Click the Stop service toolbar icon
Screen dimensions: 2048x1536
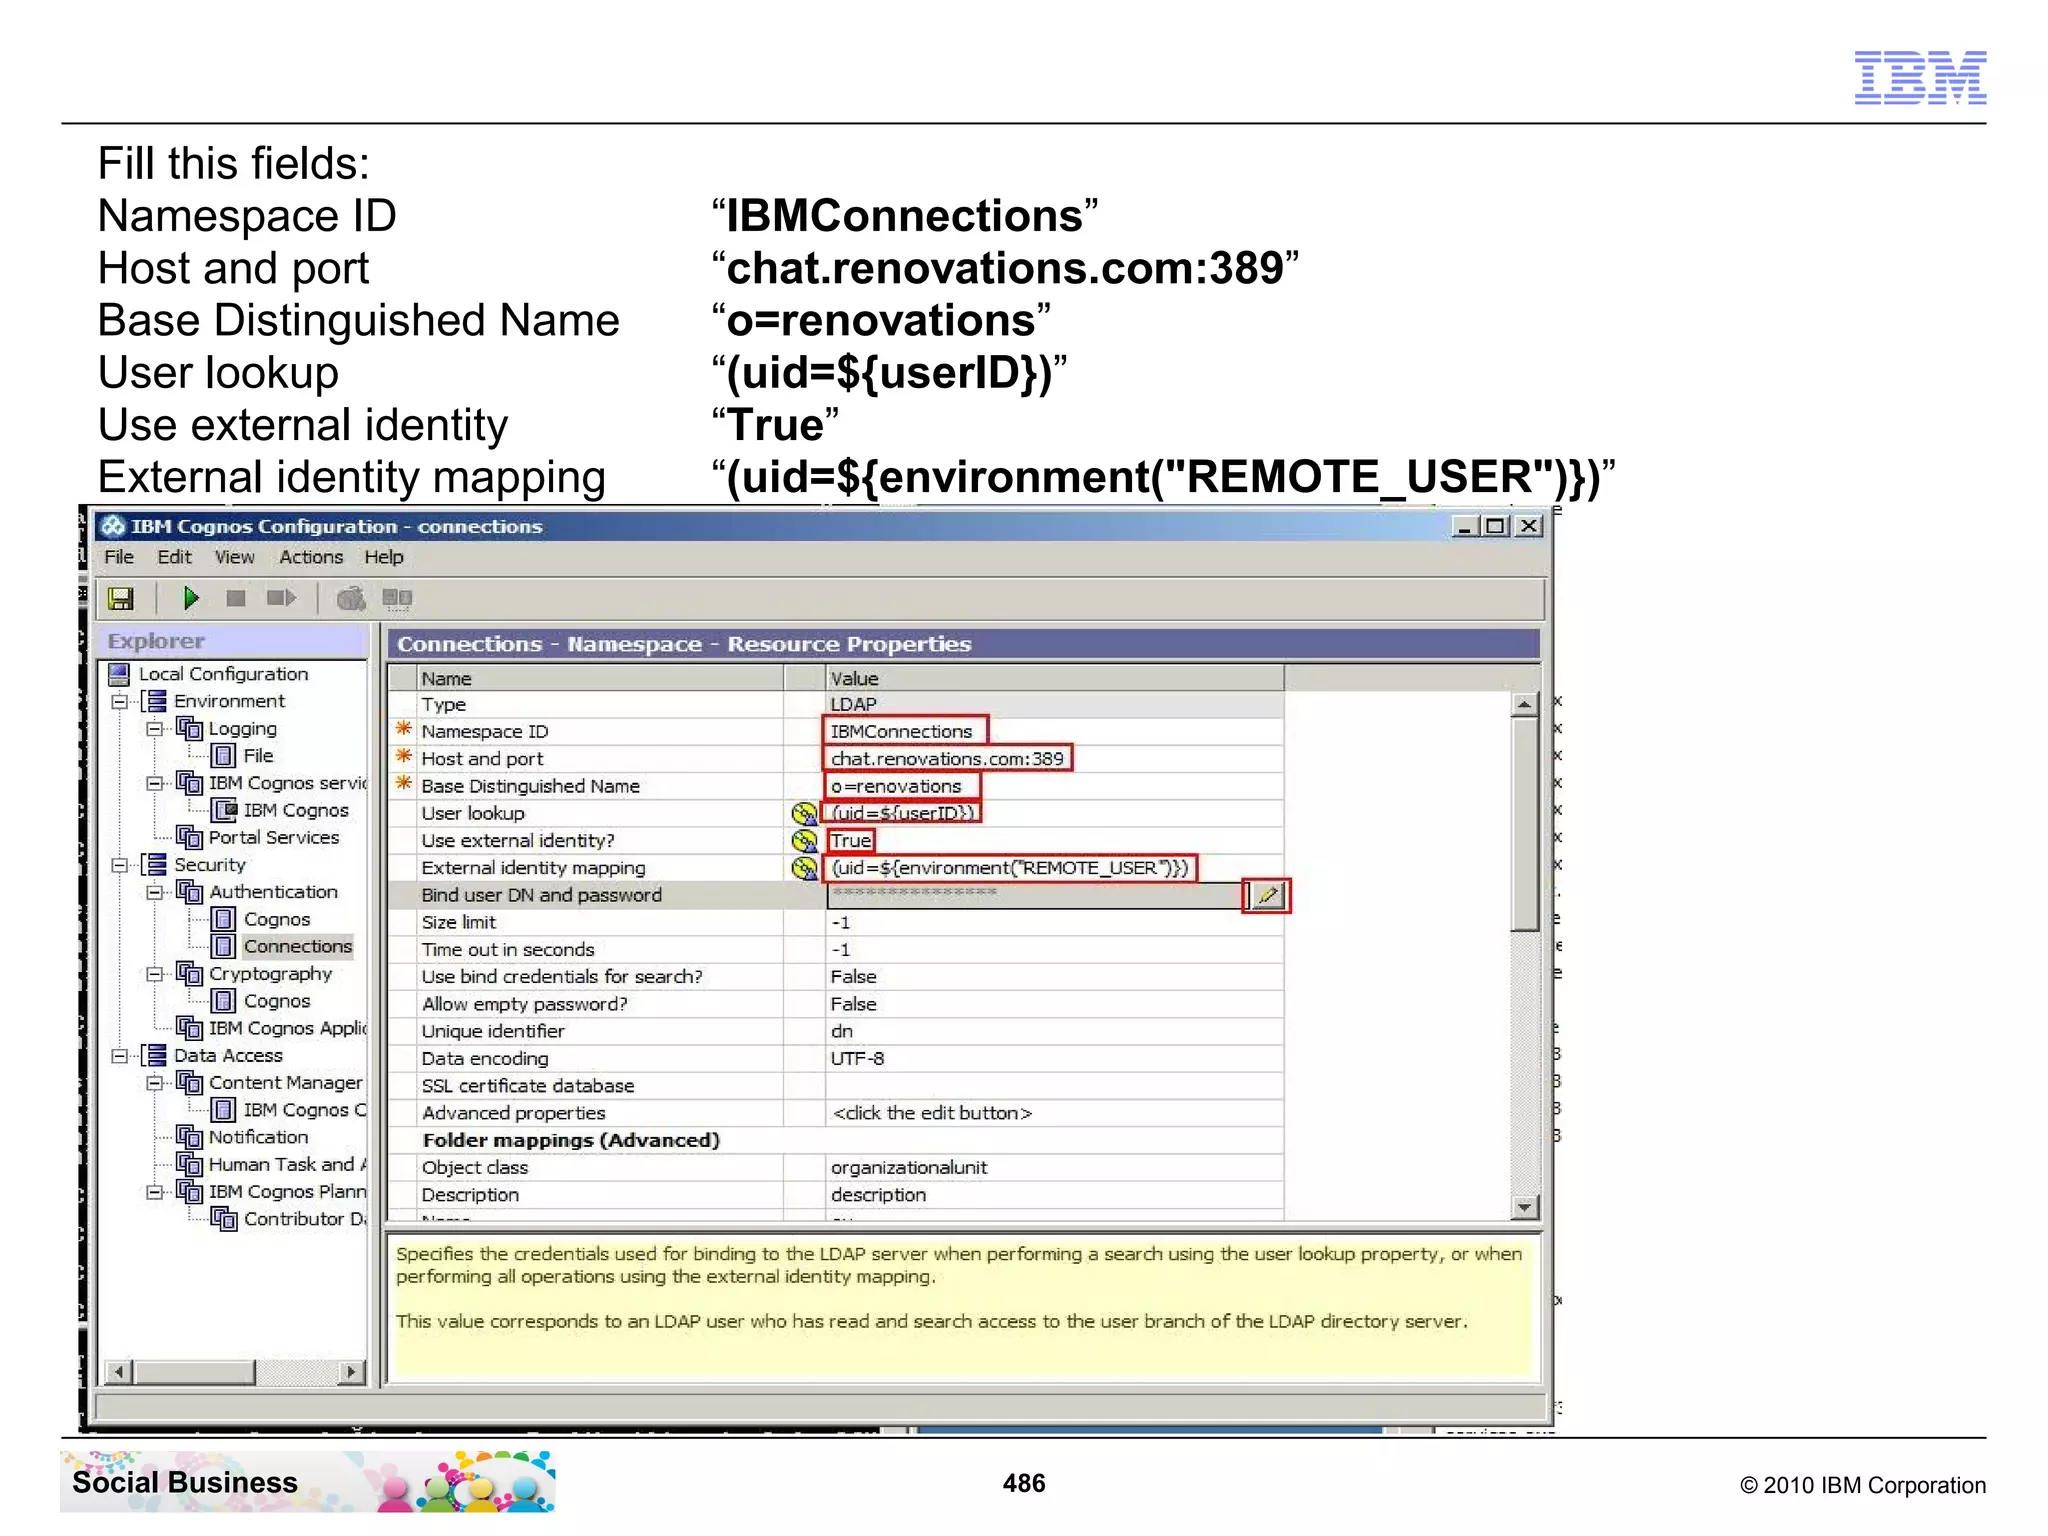coord(236,598)
